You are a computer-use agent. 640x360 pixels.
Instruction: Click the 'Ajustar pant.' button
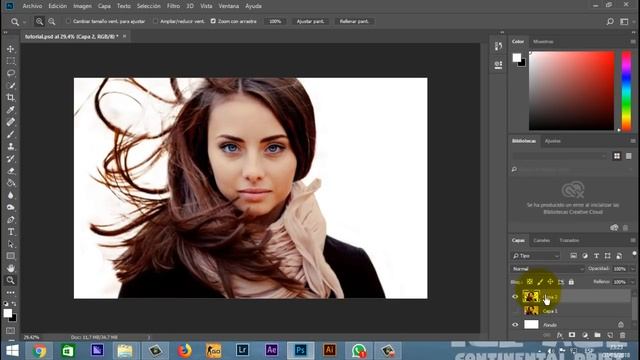coord(310,21)
